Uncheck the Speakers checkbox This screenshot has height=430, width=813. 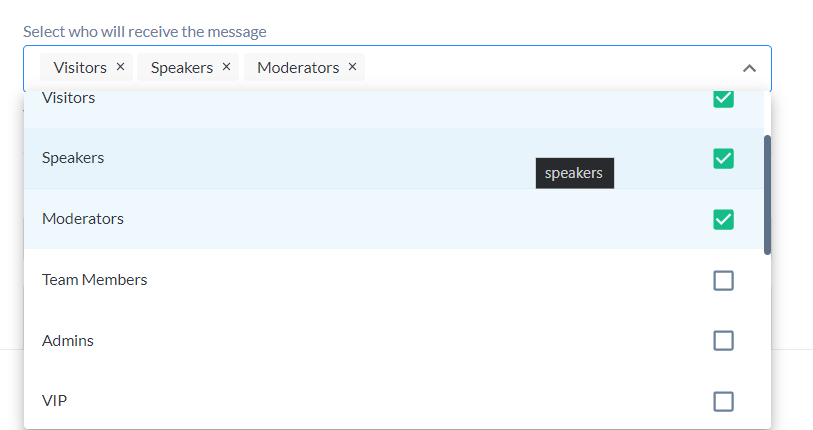(723, 158)
